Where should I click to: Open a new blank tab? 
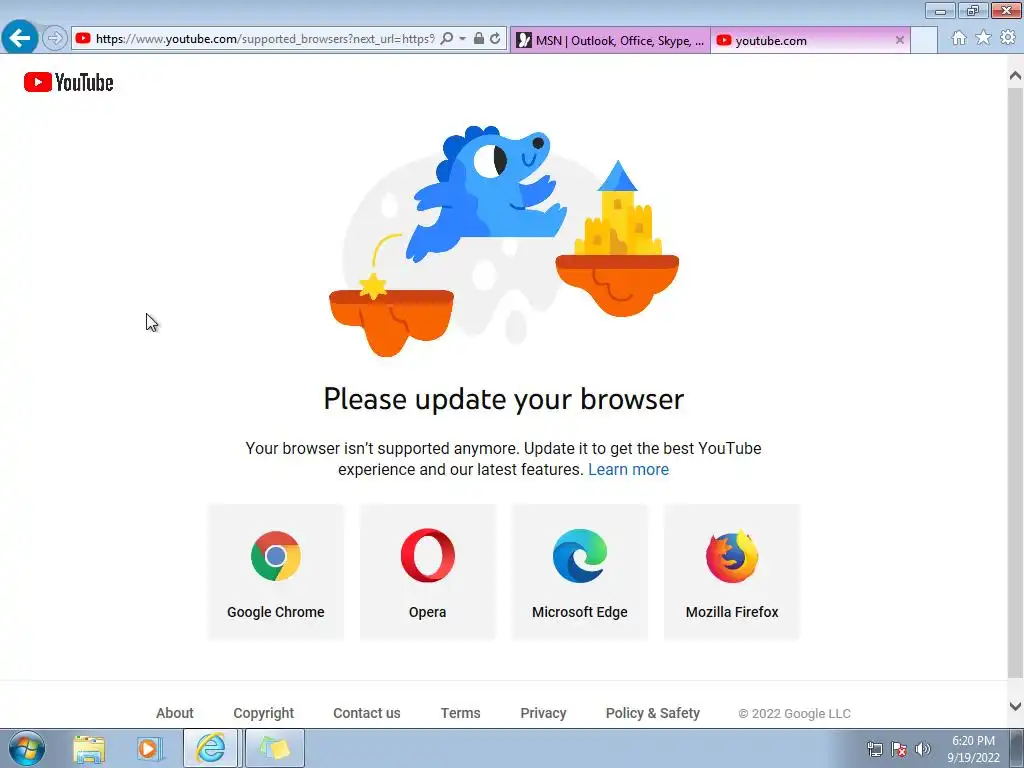(924, 40)
